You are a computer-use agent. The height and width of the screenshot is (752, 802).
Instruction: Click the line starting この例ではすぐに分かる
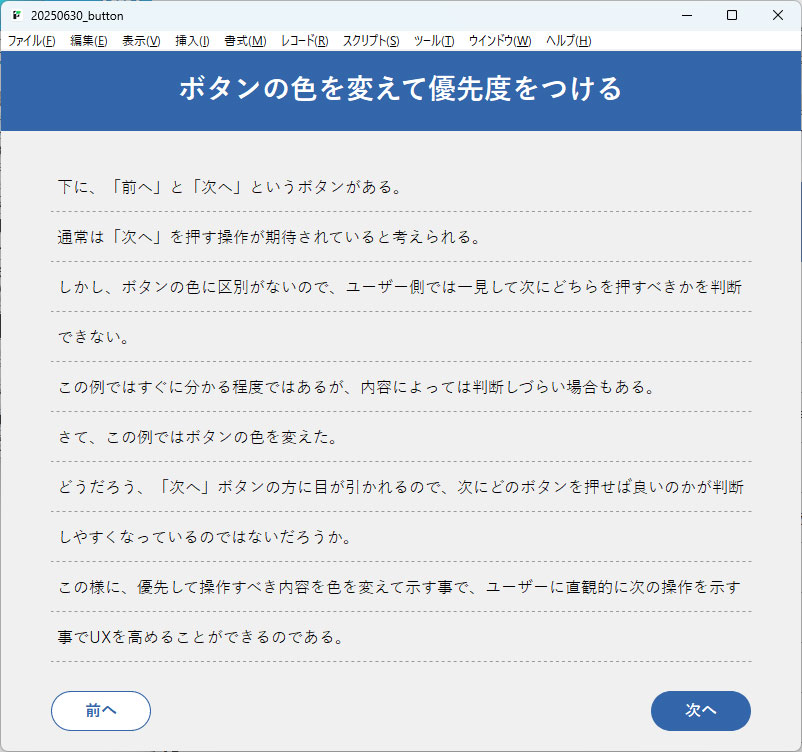point(357,387)
